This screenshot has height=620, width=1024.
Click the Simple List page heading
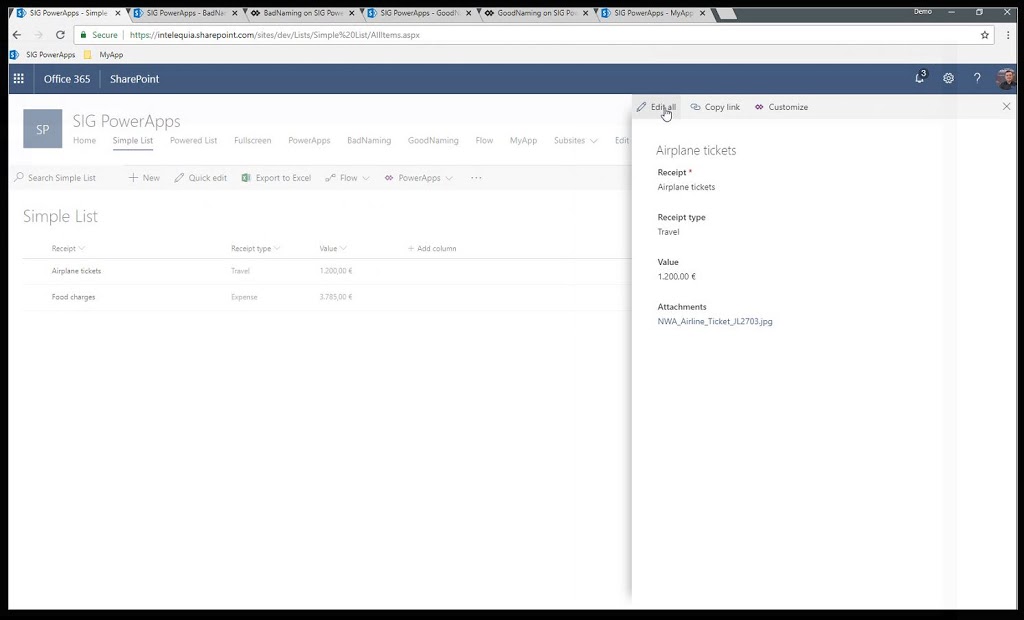pos(60,216)
